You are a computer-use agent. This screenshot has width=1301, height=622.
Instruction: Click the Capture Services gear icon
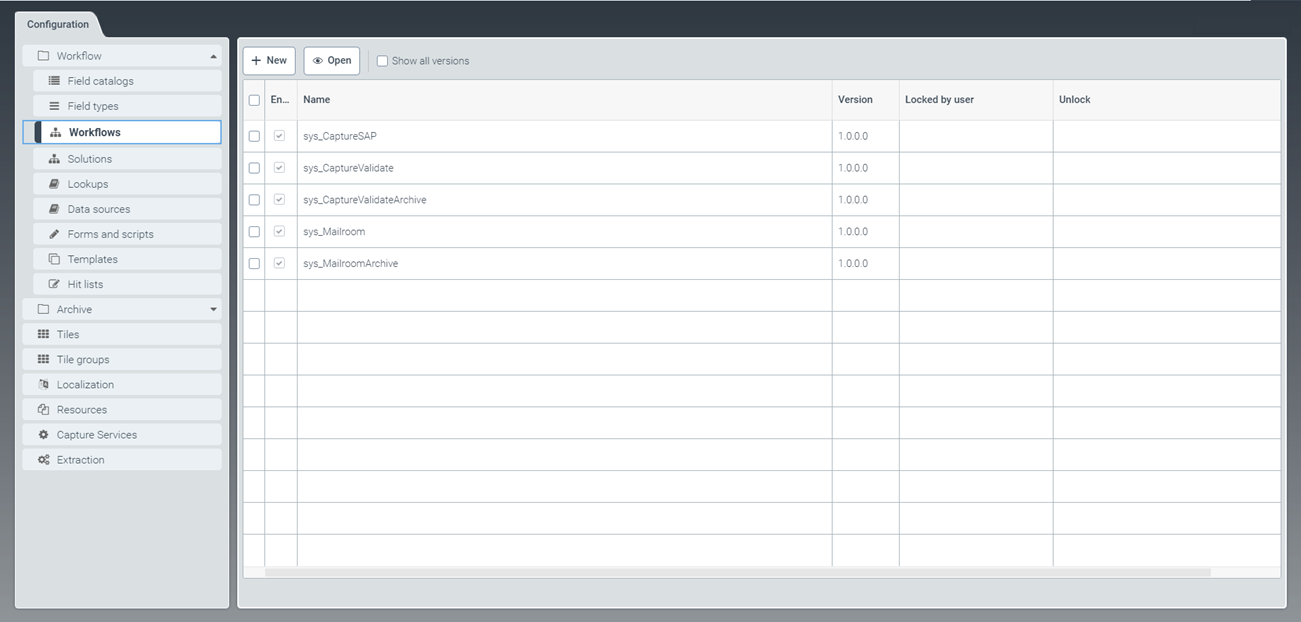pos(44,434)
